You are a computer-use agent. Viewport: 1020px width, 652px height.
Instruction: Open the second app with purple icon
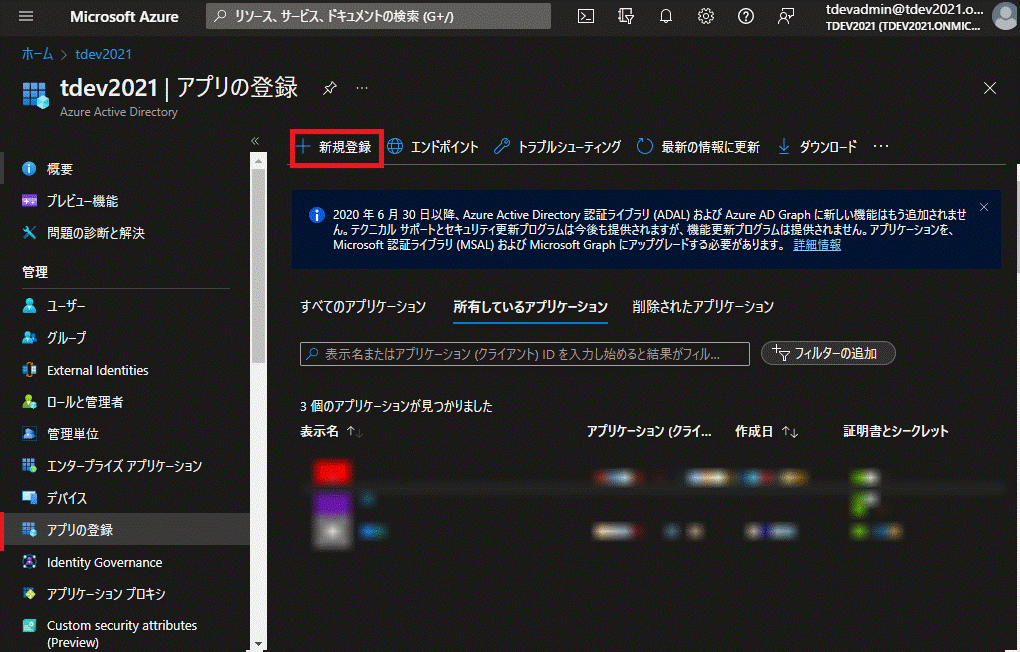[332, 503]
